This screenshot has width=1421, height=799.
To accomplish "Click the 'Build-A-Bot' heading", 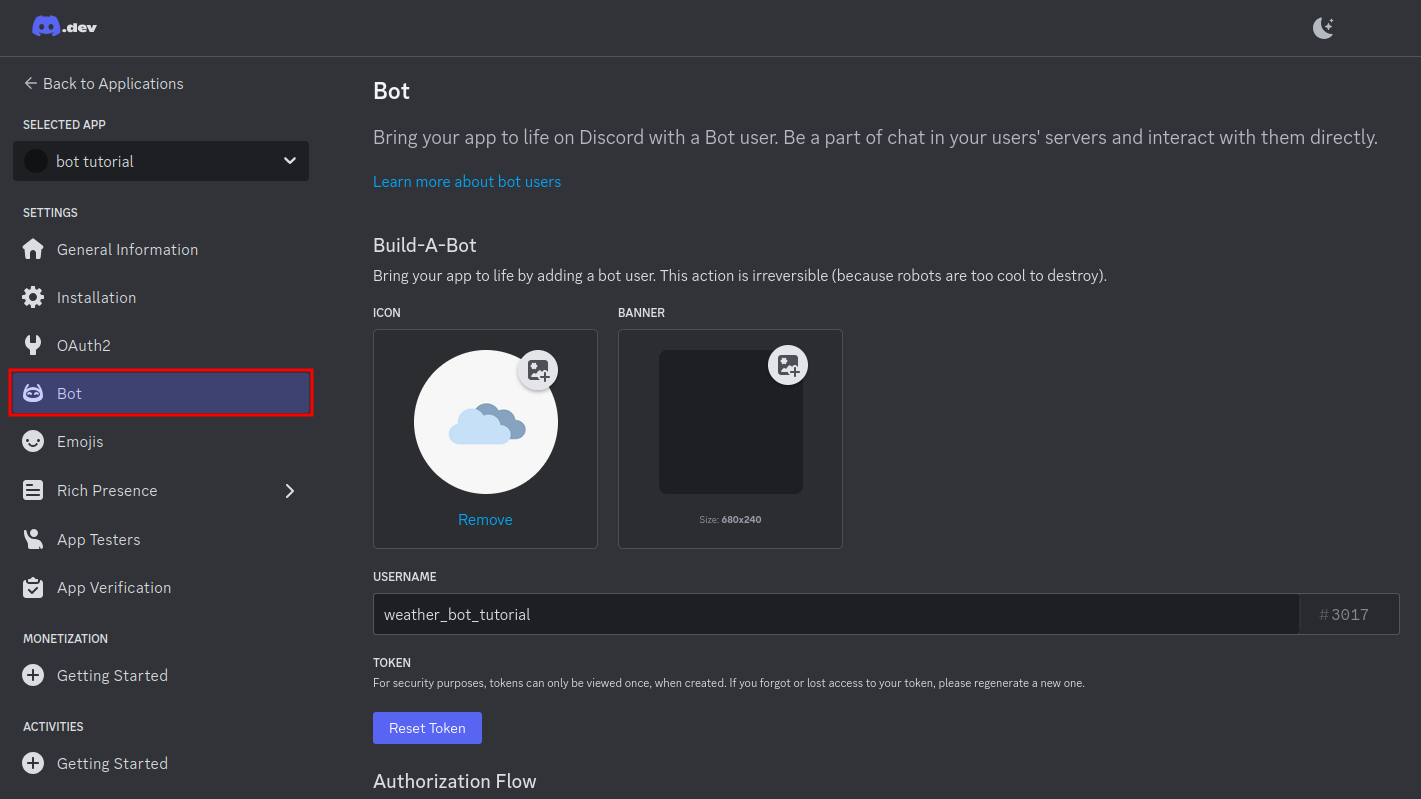I will click(425, 245).
